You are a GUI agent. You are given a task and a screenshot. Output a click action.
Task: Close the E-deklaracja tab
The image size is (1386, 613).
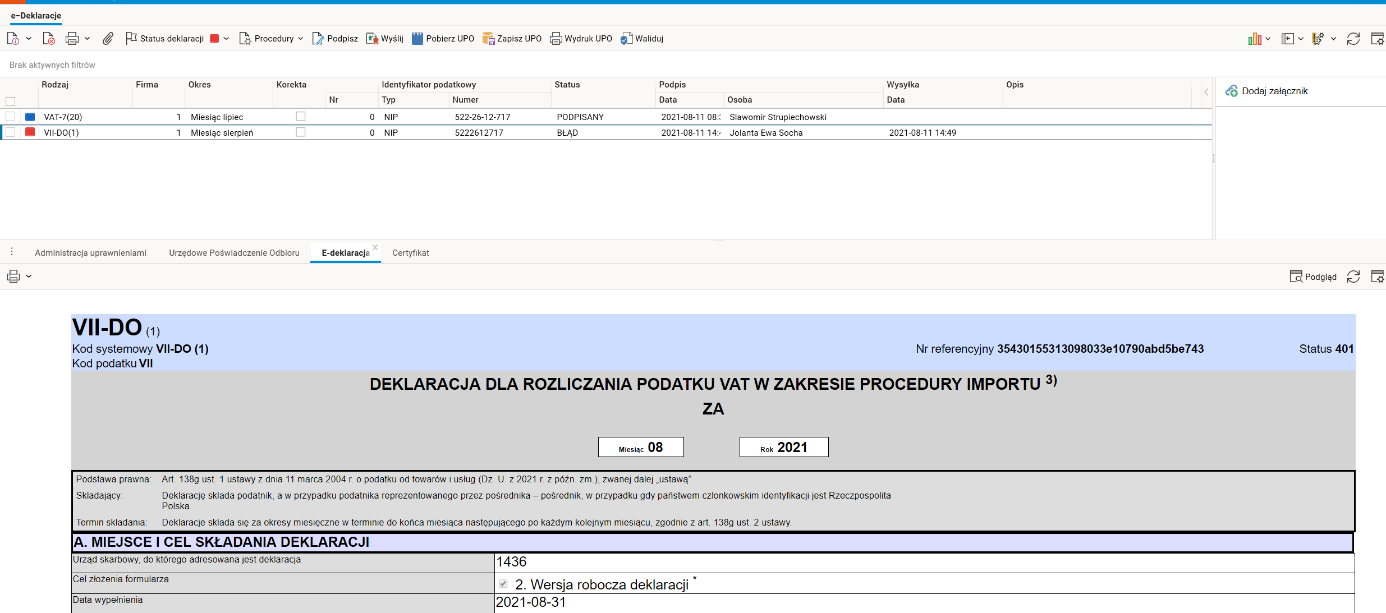click(375, 247)
